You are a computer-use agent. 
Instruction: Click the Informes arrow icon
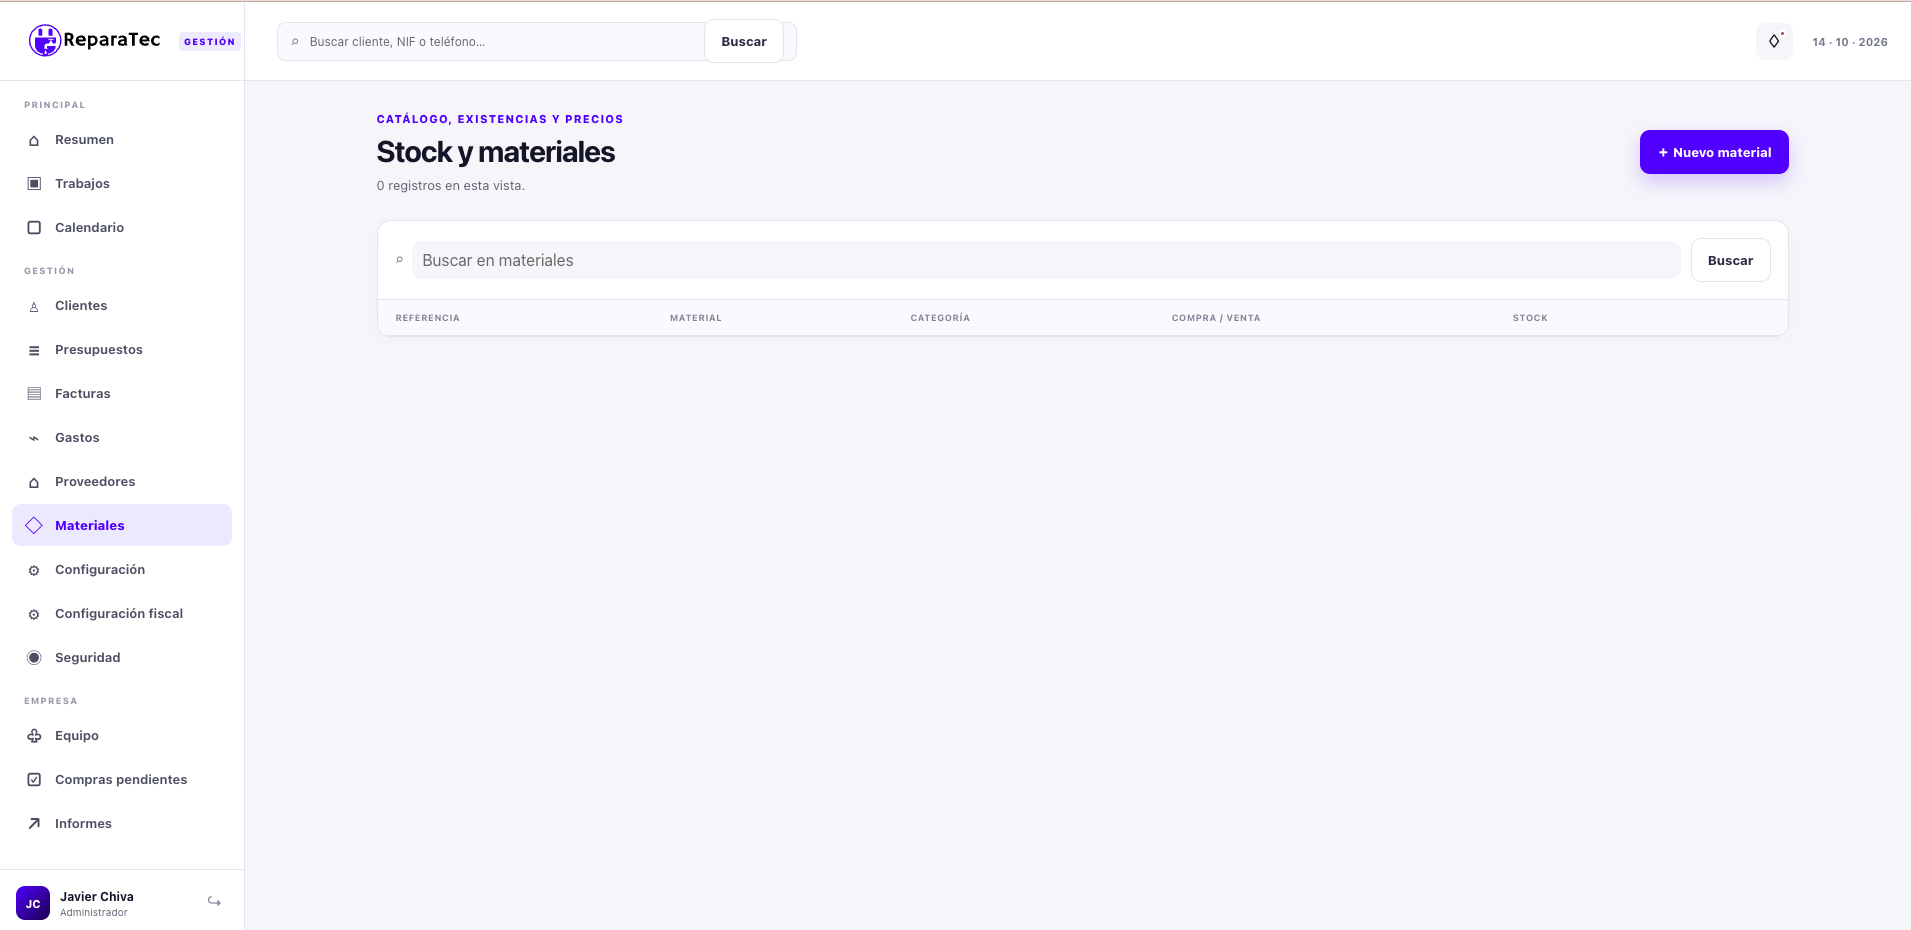tap(34, 824)
